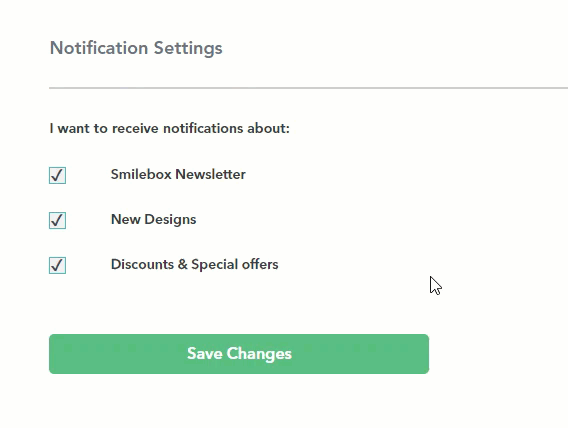Toggle the checkmark next to Smilebox Newsletter
The height and width of the screenshot is (428, 568).
point(57,175)
